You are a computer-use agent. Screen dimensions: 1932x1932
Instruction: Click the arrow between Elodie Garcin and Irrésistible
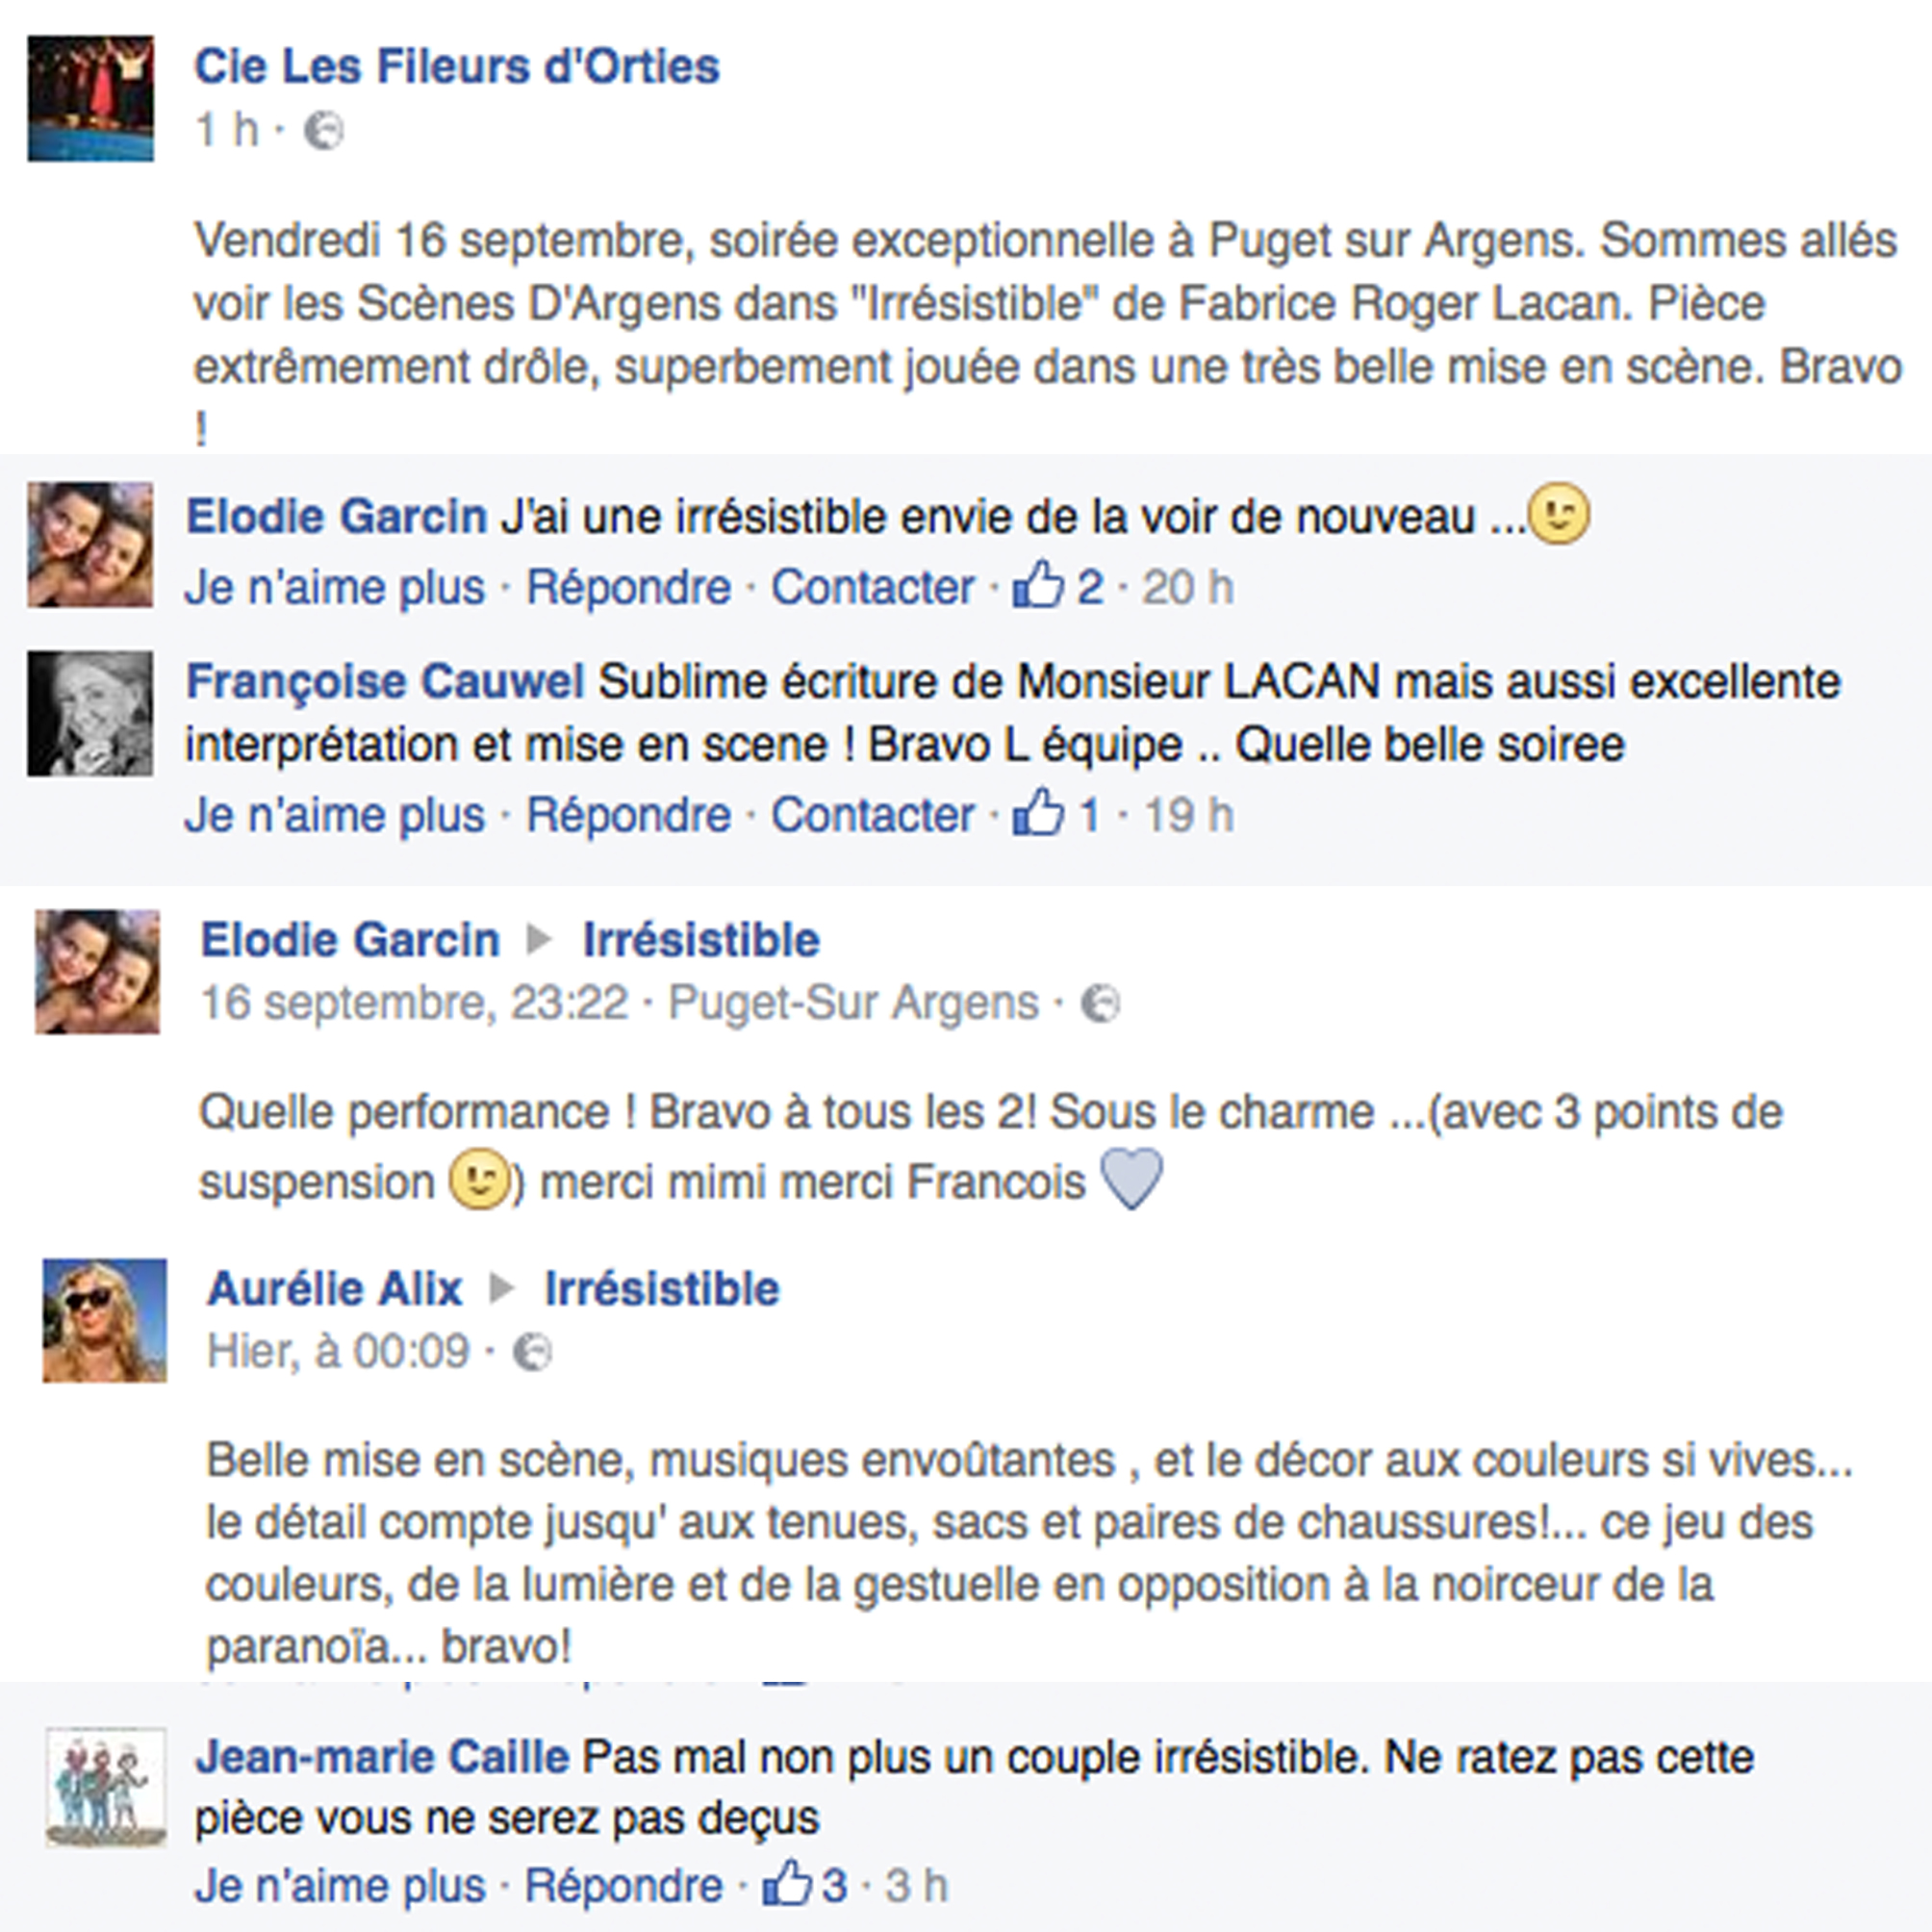tap(539, 940)
